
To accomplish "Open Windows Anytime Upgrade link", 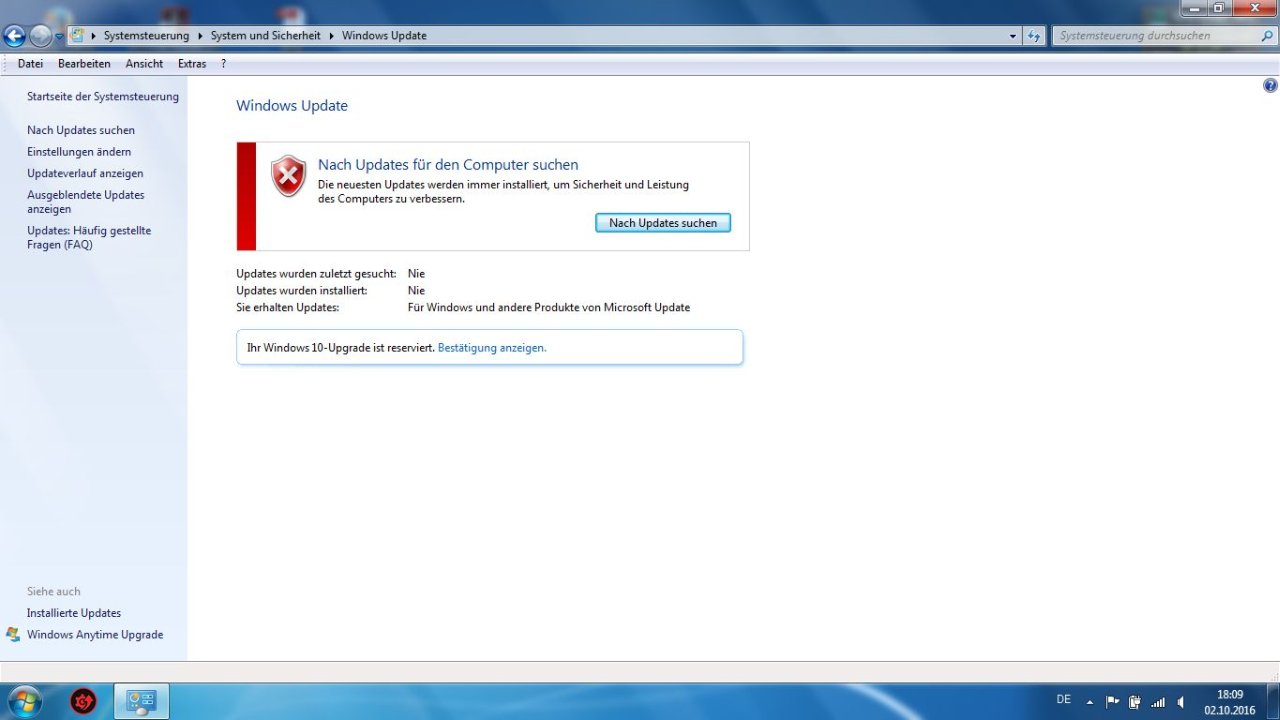I will pos(95,635).
